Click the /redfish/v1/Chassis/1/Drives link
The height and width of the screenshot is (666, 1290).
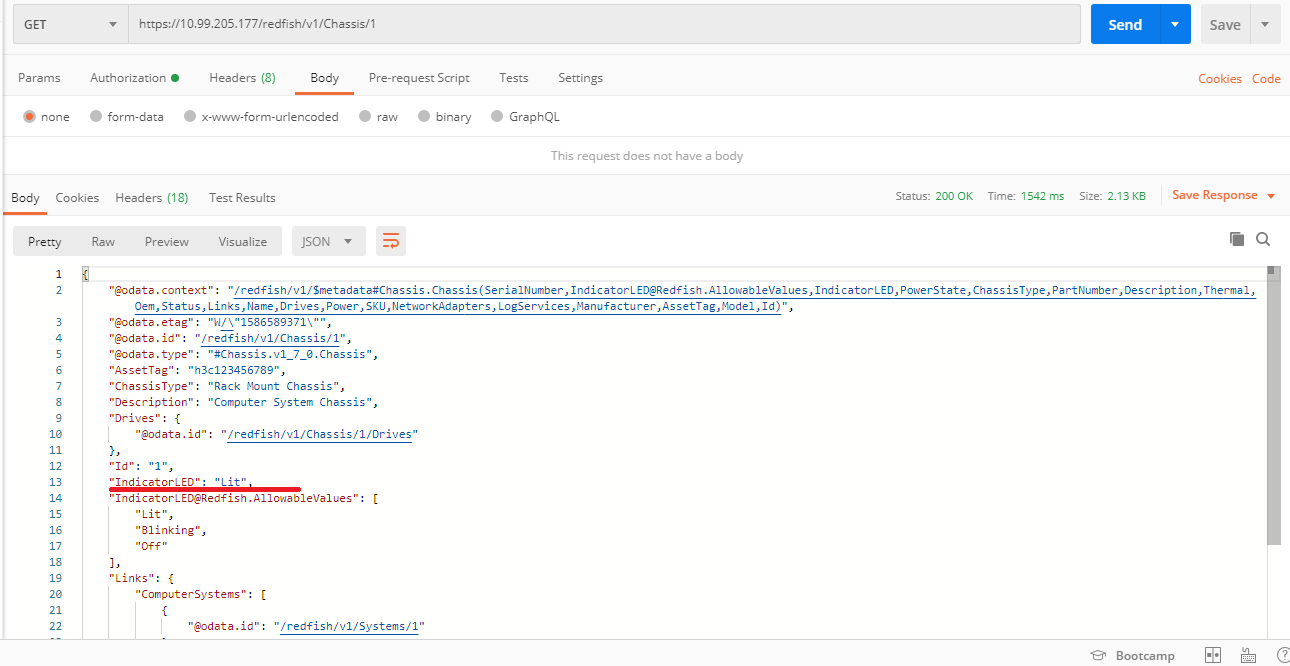(322, 434)
